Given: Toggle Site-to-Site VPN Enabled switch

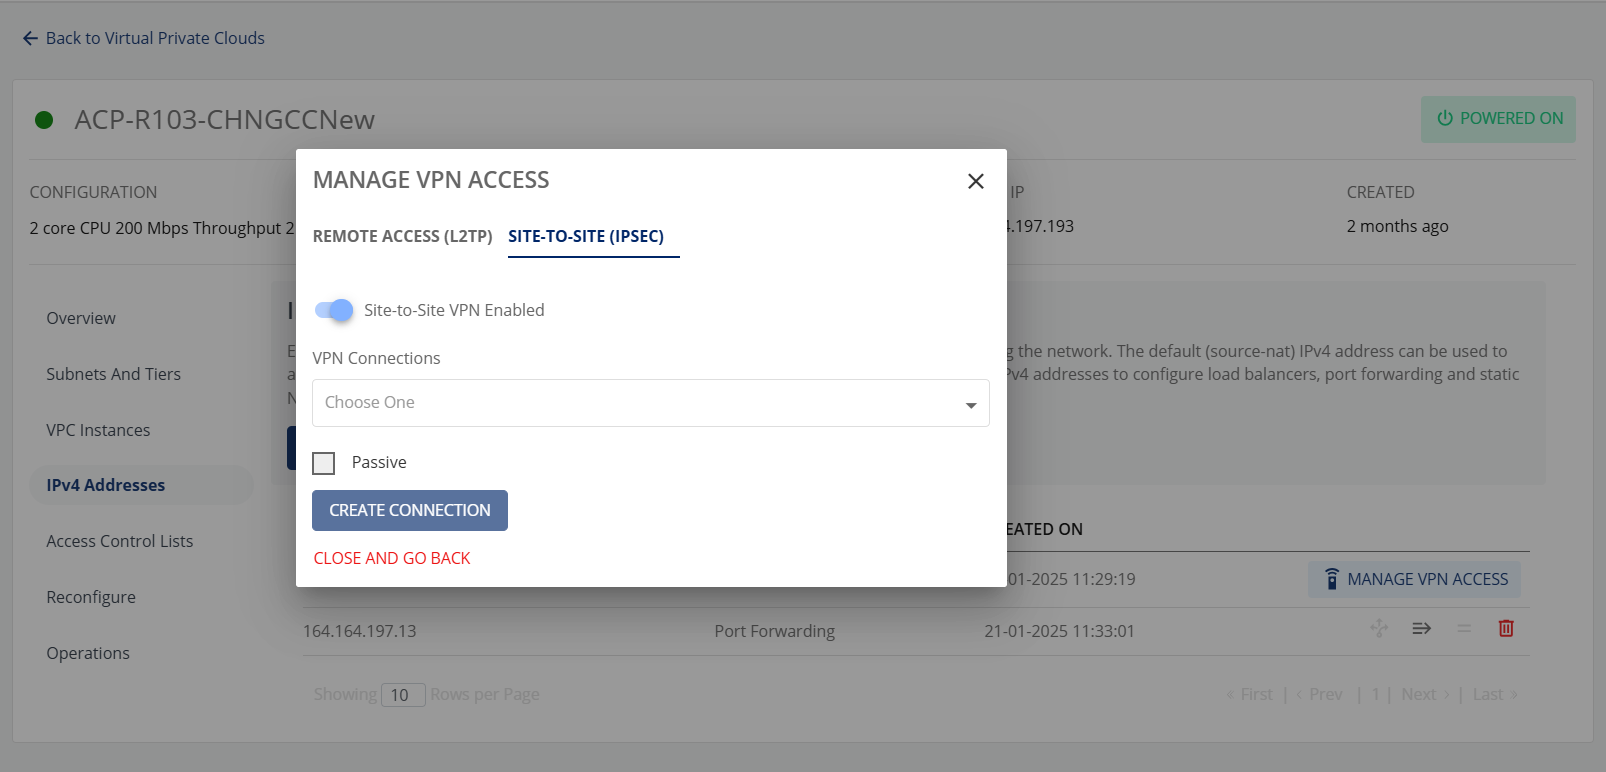Looking at the screenshot, I should pyautogui.click(x=334, y=310).
